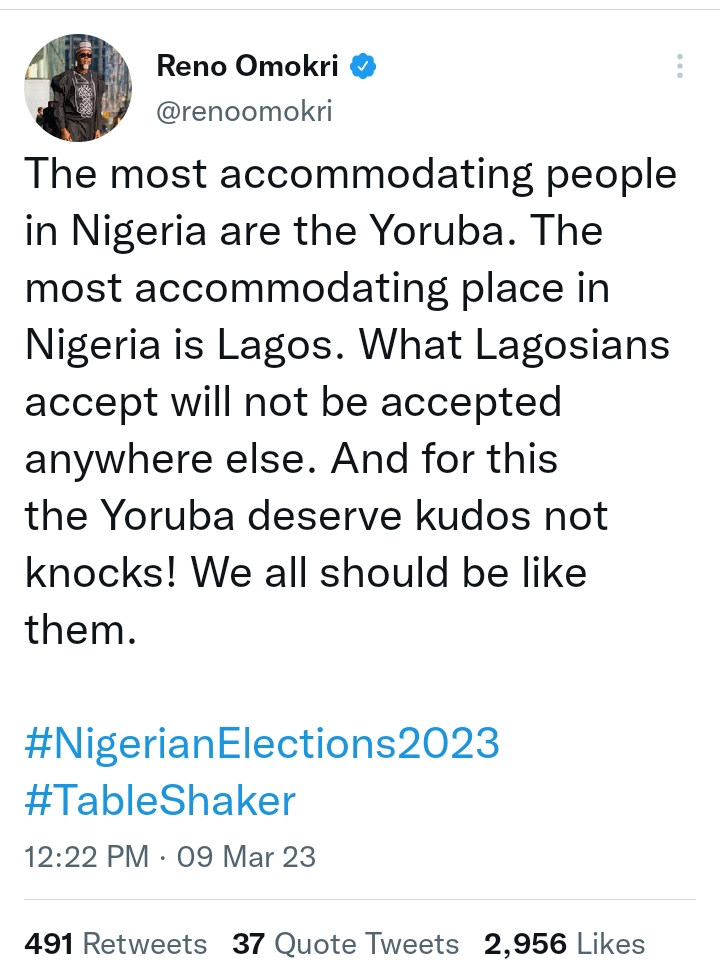The width and height of the screenshot is (720, 974).
Task: Click the tweet's first line of text
Action: click(x=350, y=175)
